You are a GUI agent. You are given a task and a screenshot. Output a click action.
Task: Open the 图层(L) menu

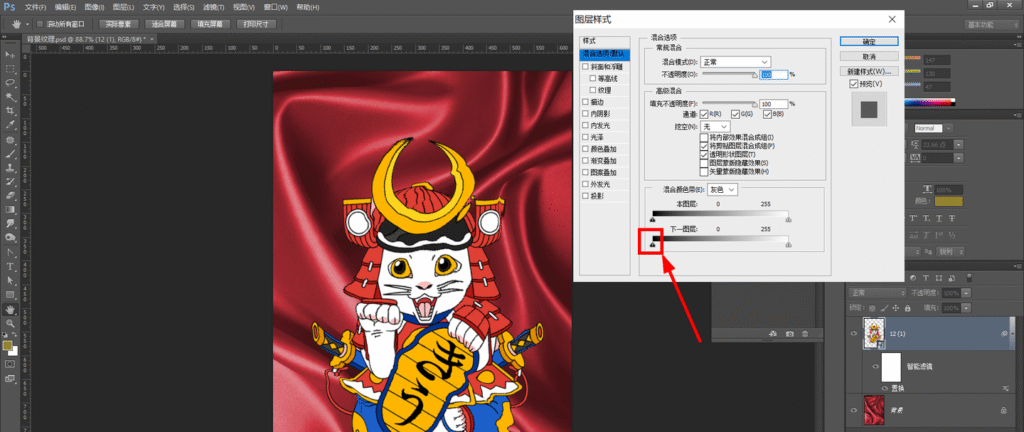click(x=123, y=7)
